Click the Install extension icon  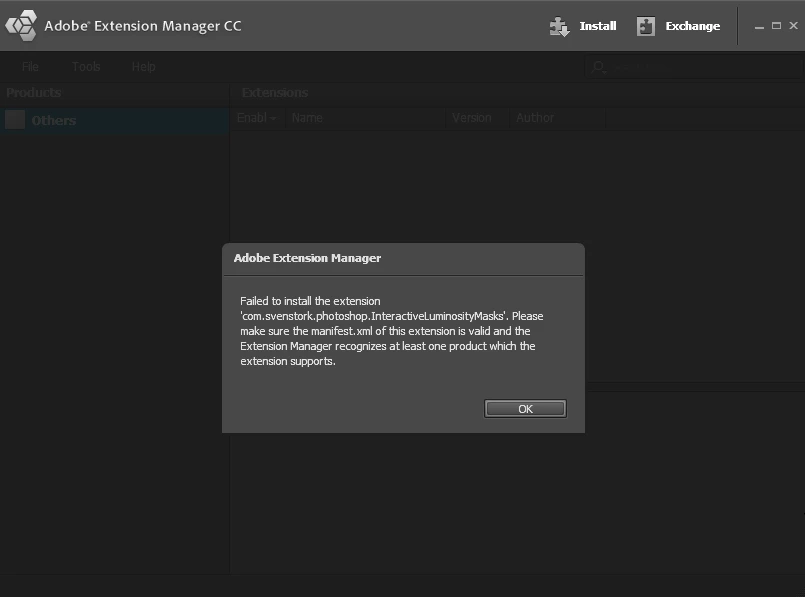559,26
